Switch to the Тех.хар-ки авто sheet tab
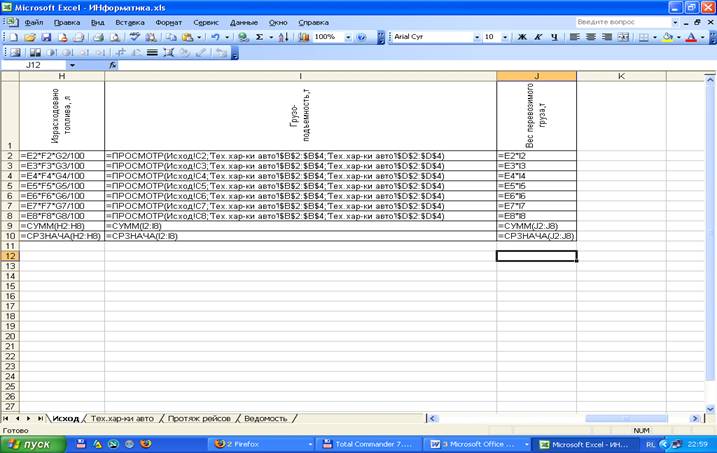The height and width of the screenshot is (453, 717). tap(122, 418)
